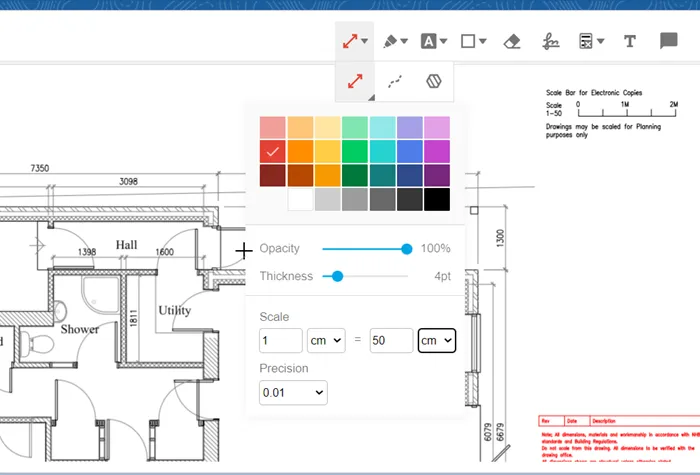This screenshot has height=475, width=700.
Task: Pick the lavender color swatch
Action: click(x=409, y=128)
